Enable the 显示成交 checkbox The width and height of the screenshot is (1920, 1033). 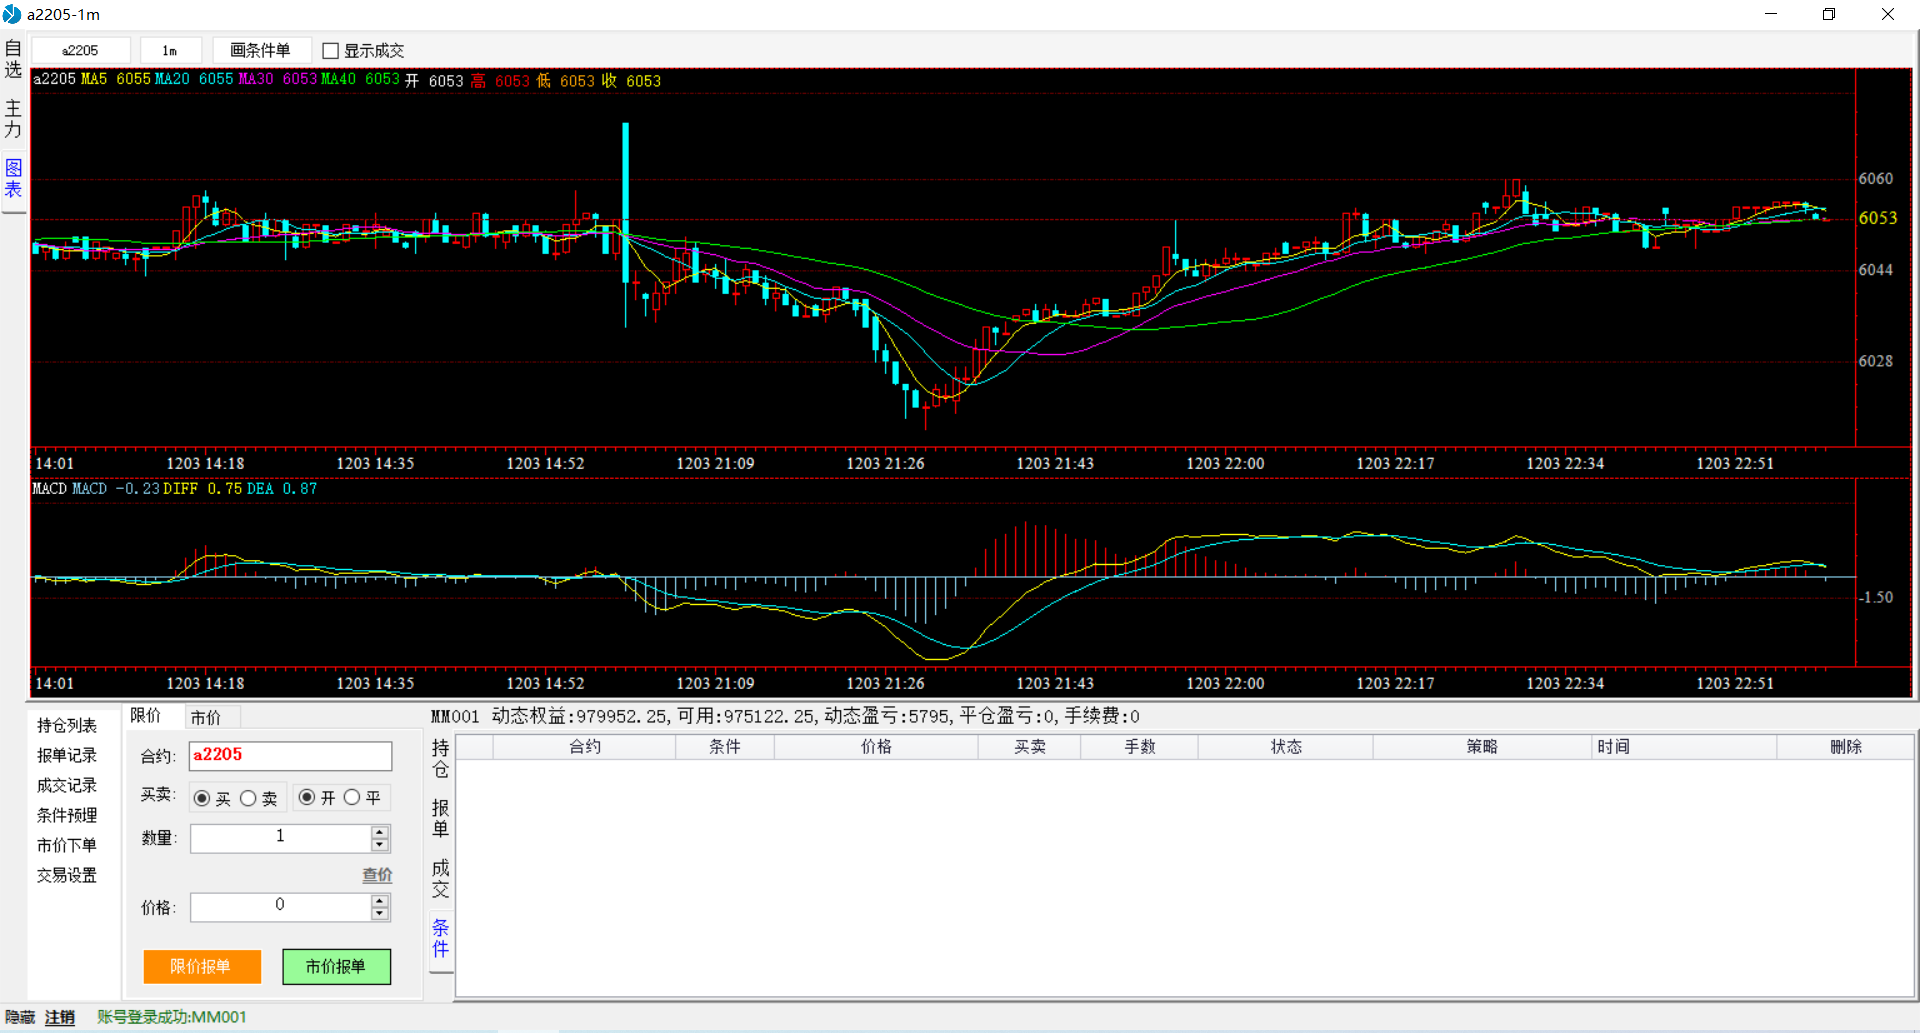(331, 51)
